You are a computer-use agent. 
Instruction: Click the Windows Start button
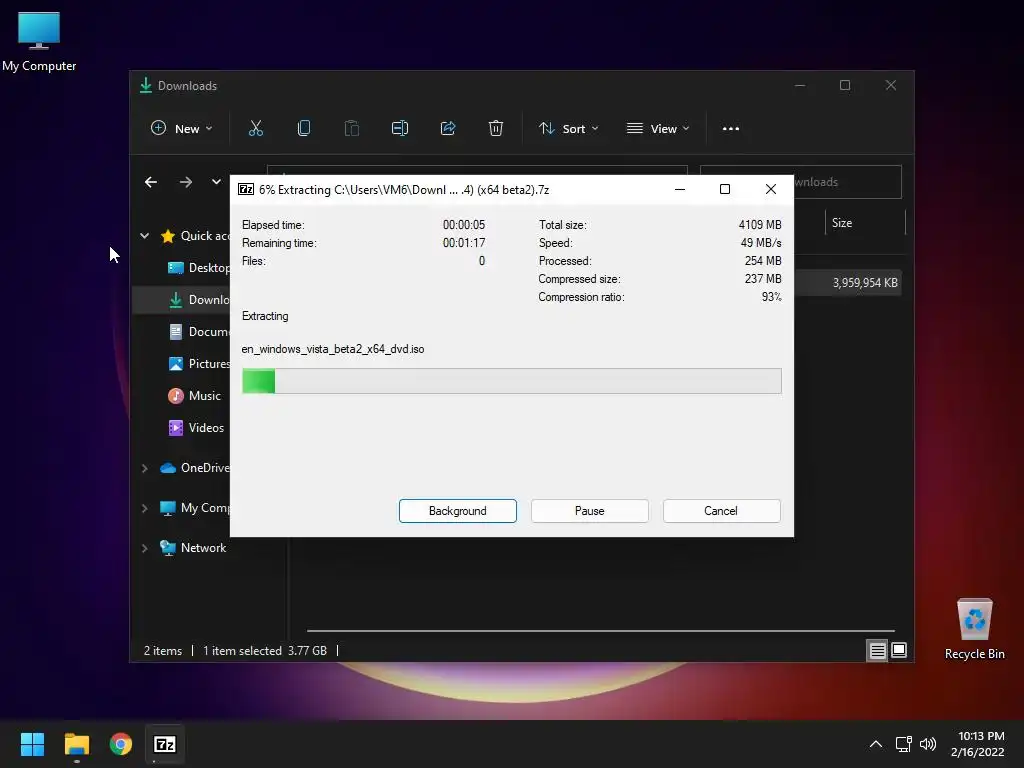(32, 744)
